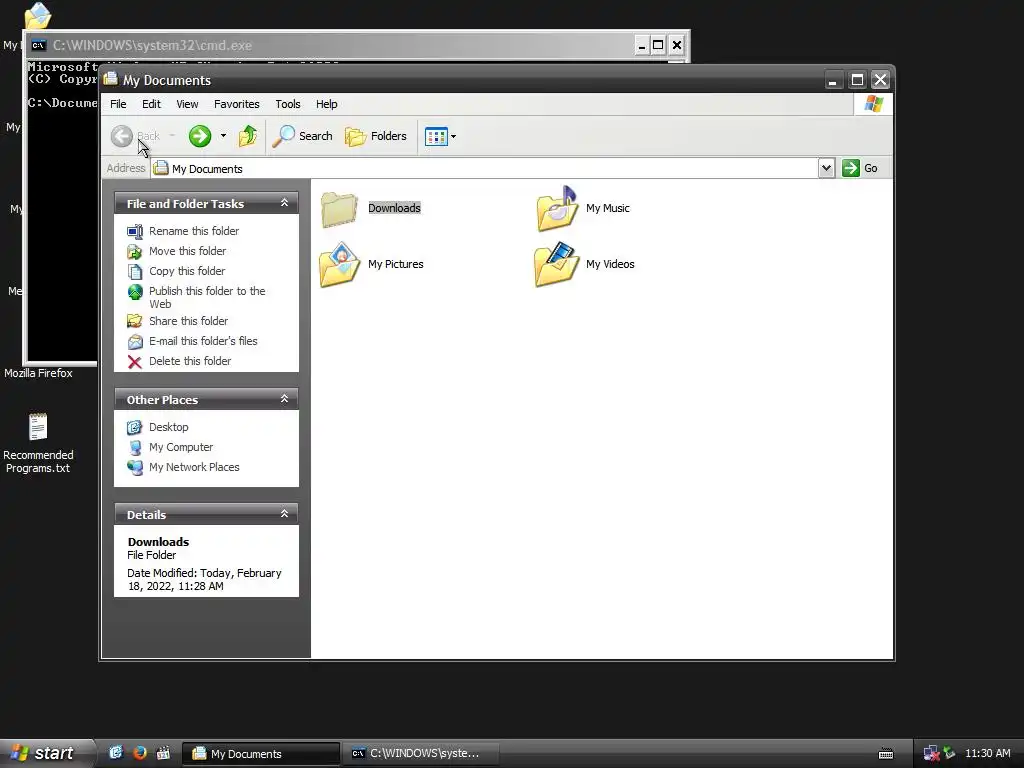
Task: Click the Rename this folder icon
Action: [x=135, y=231]
